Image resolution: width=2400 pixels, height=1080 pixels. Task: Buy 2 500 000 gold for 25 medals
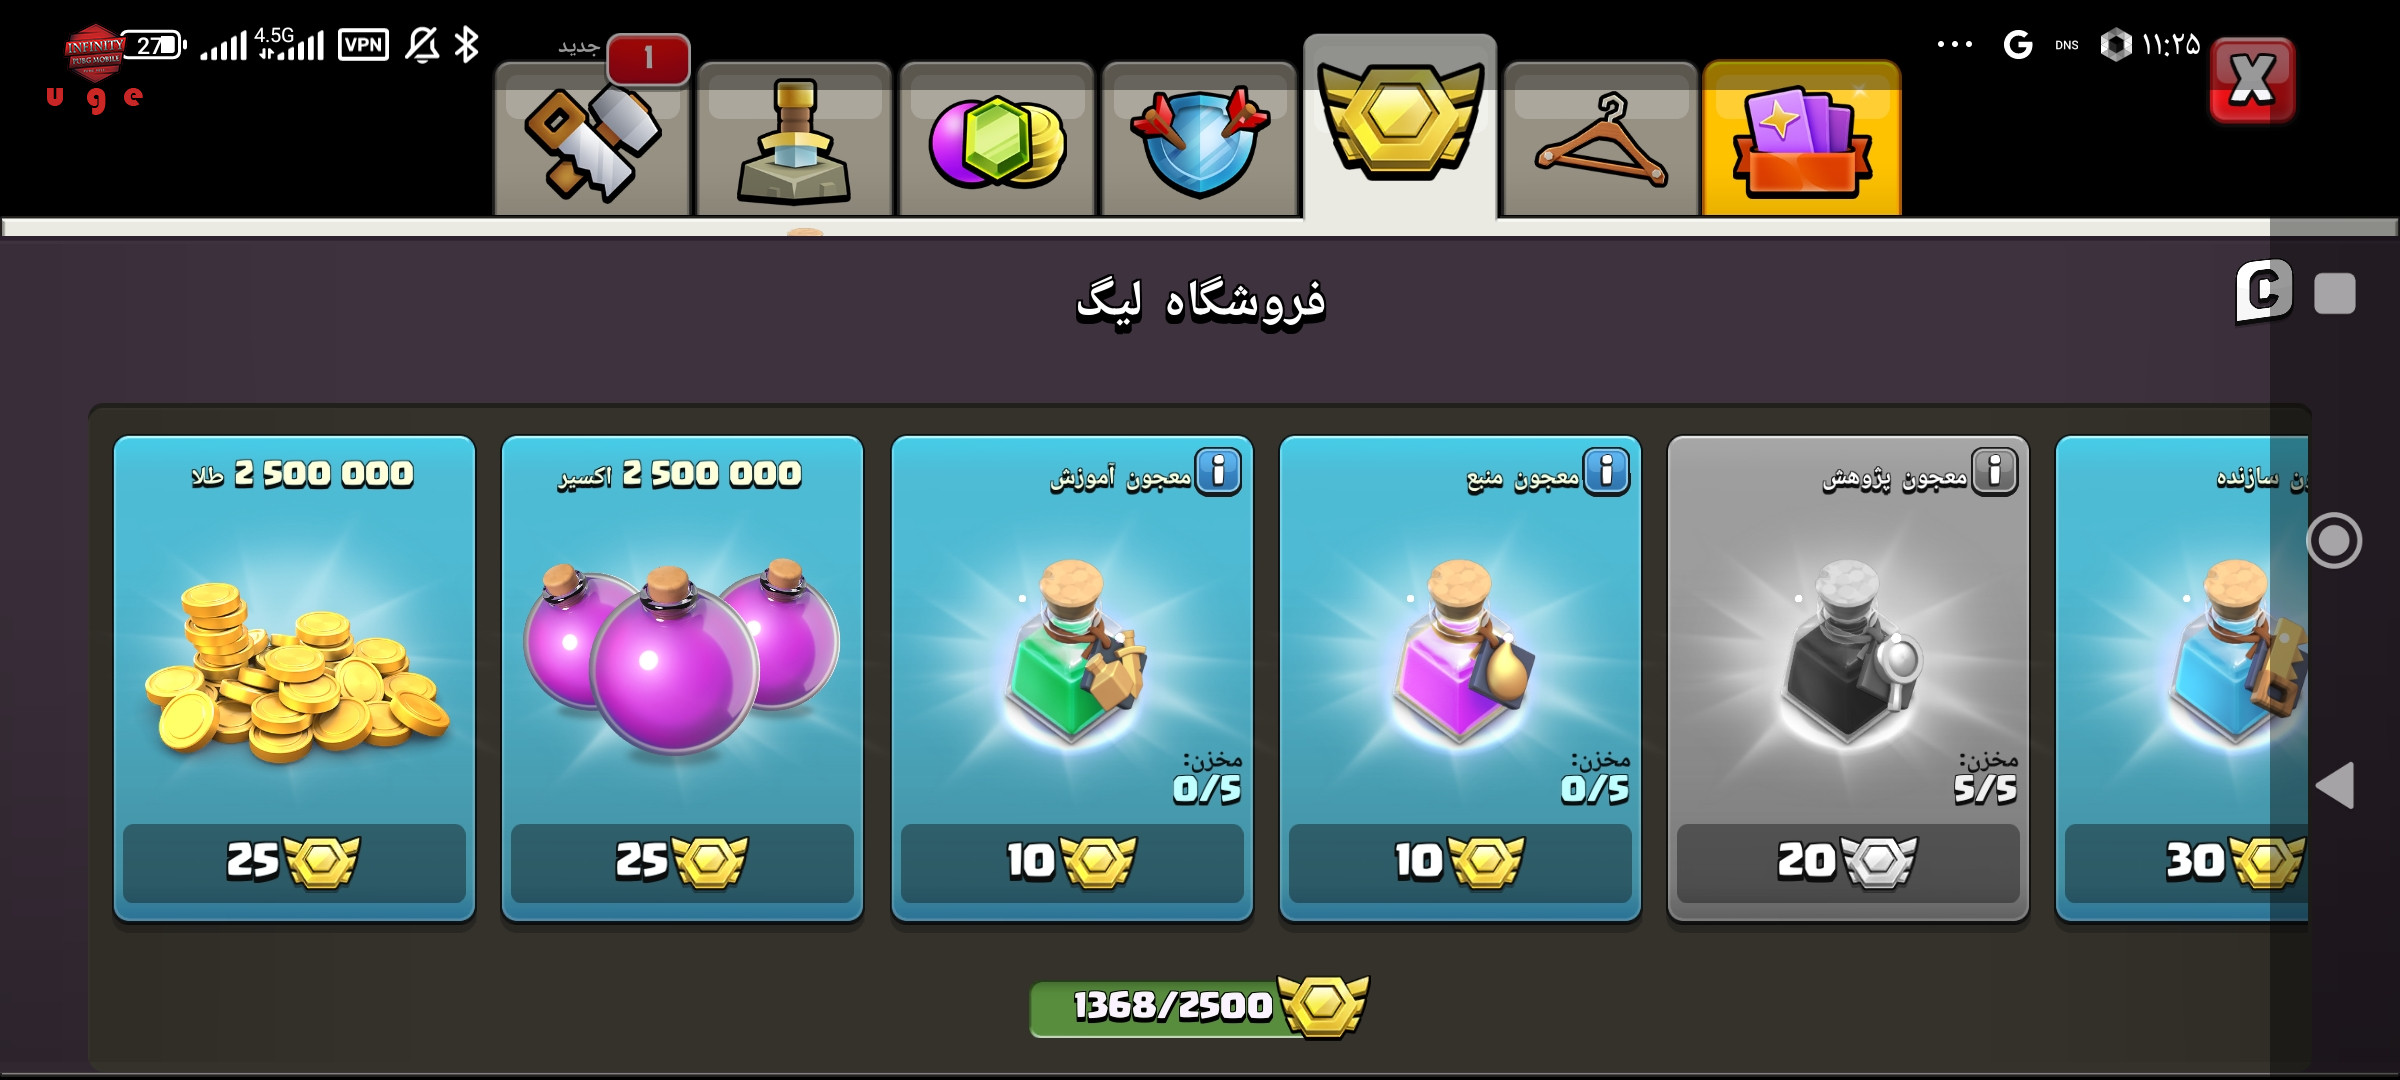coord(294,862)
